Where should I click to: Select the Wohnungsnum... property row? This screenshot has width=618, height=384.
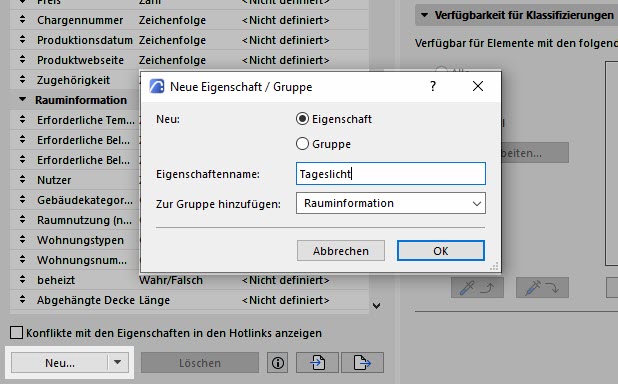click(x=75, y=260)
